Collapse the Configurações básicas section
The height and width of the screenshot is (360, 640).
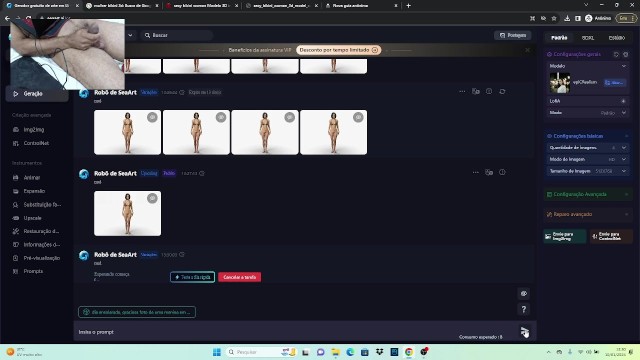coord(626,136)
